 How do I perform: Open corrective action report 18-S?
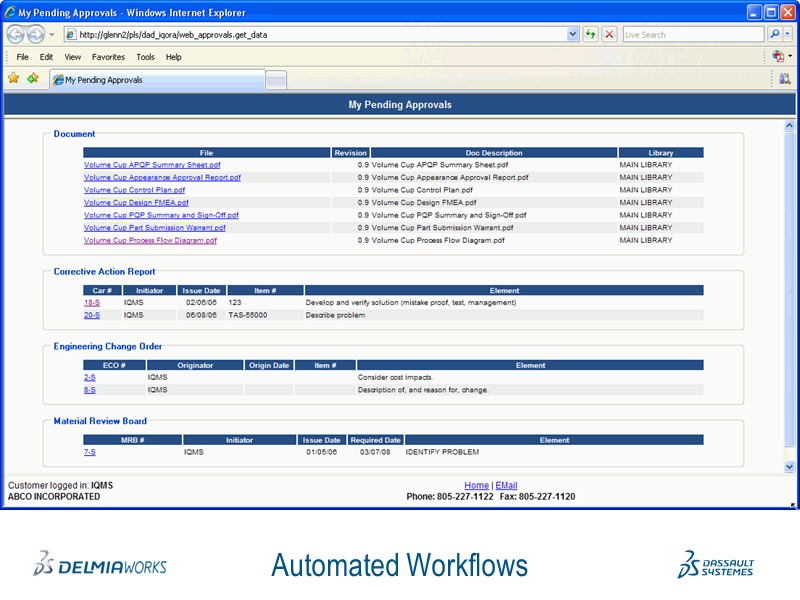point(92,302)
